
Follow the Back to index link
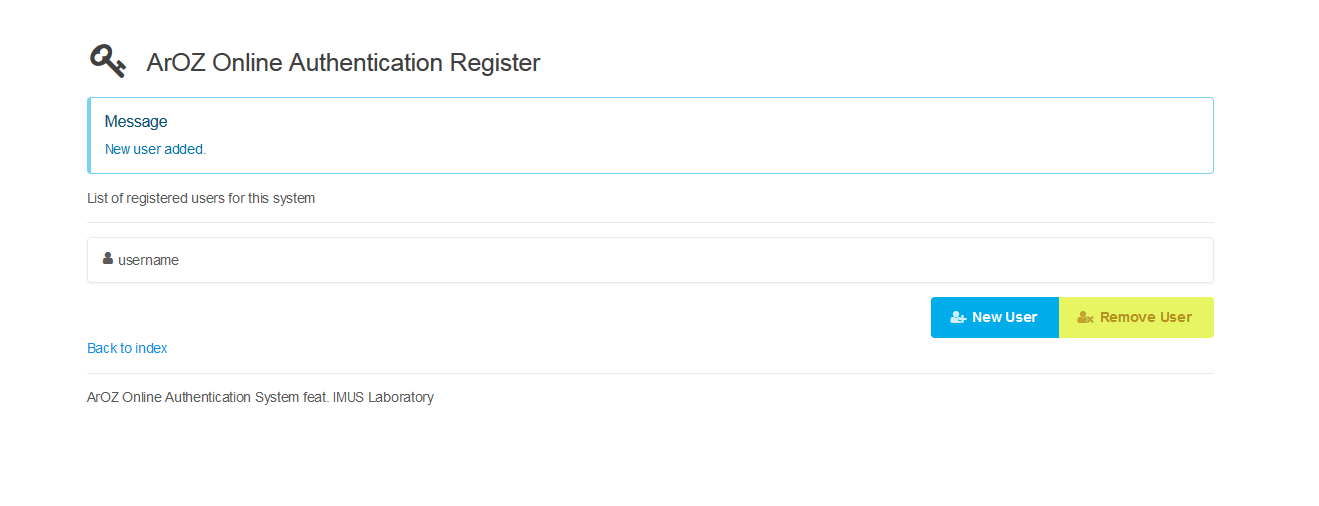(127, 348)
